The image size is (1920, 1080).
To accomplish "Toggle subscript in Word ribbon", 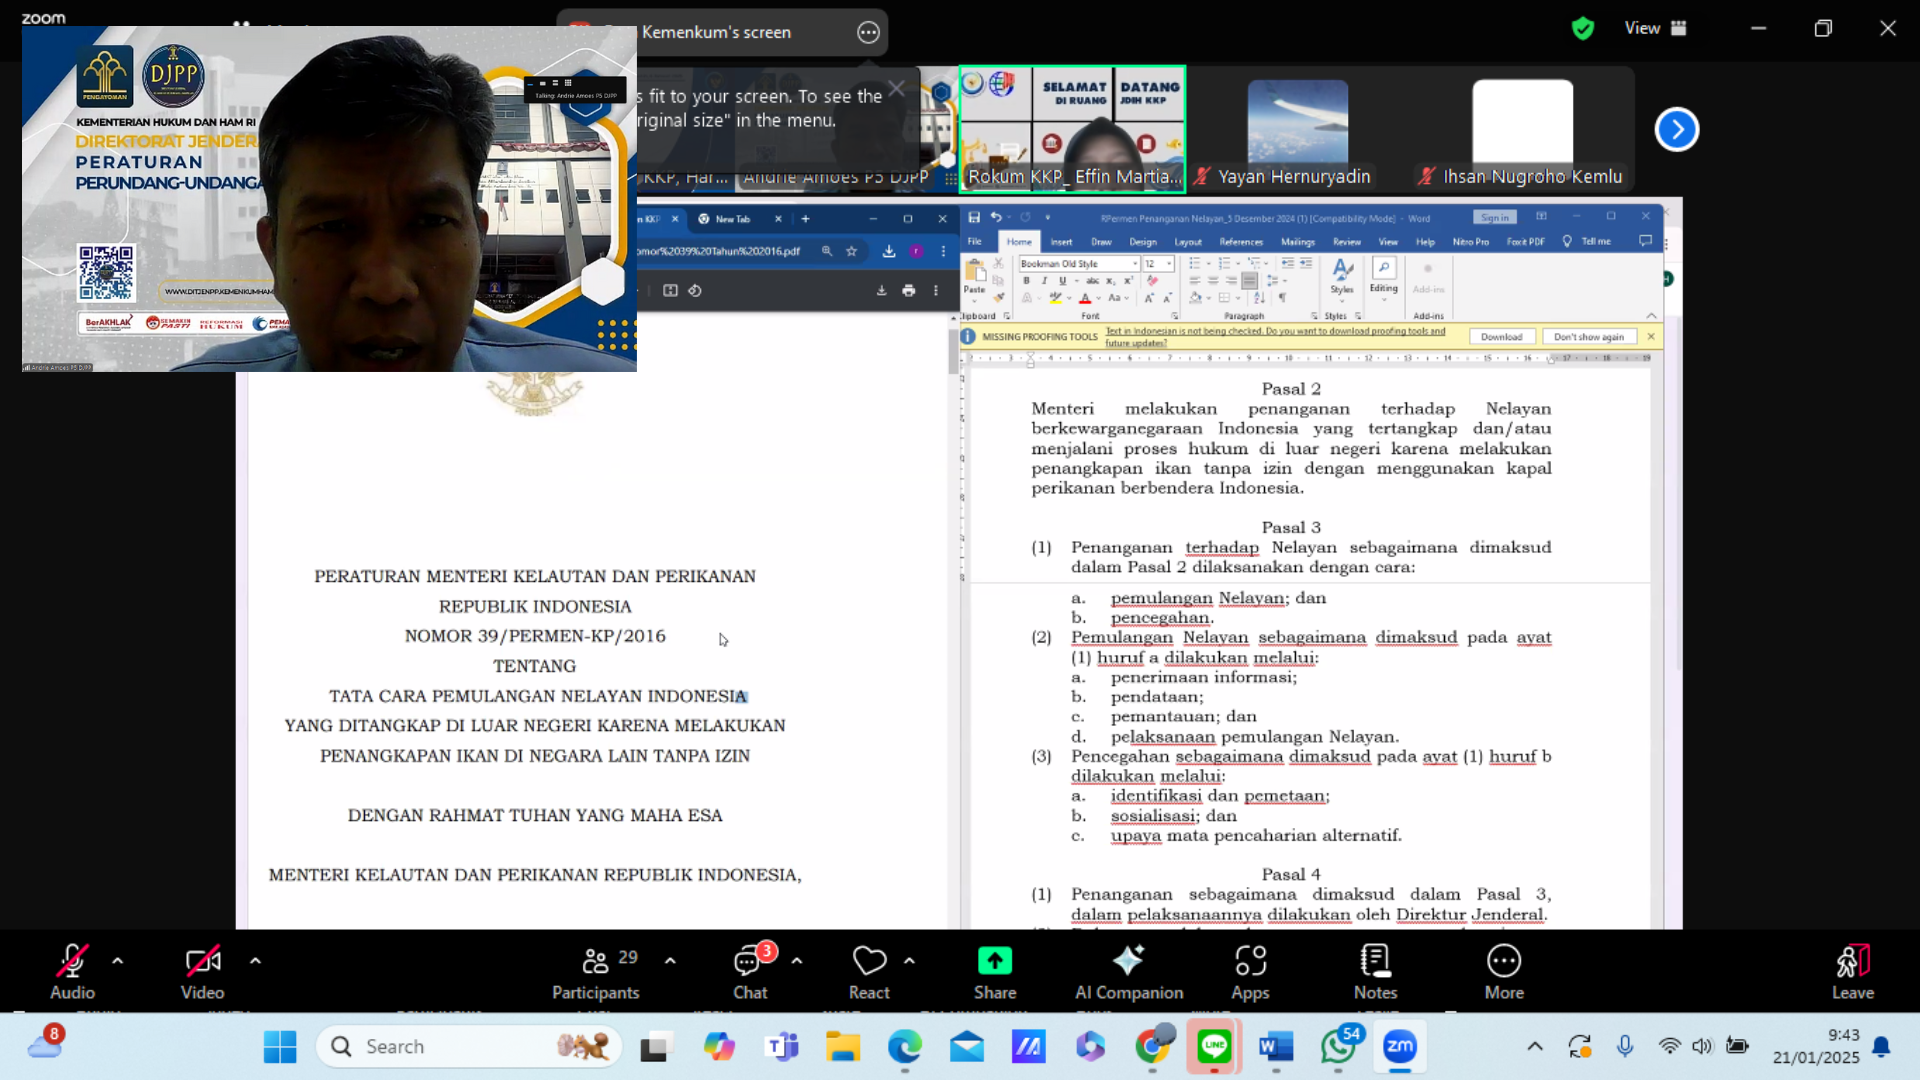I will [x=1111, y=281].
